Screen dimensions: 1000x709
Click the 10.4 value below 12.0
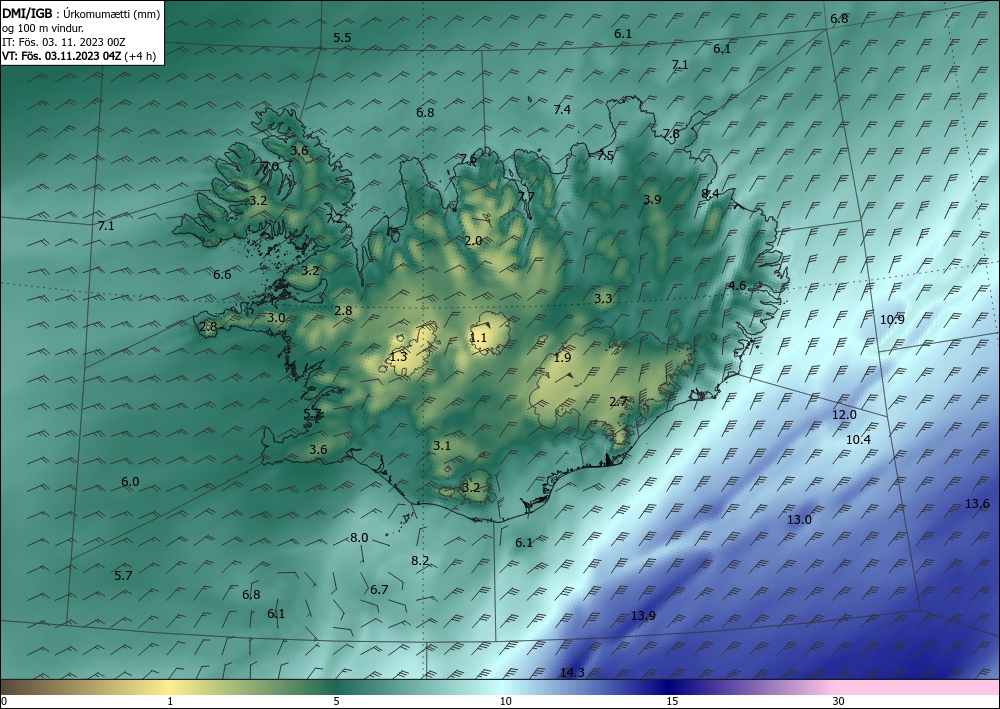click(x=858, y=440)
